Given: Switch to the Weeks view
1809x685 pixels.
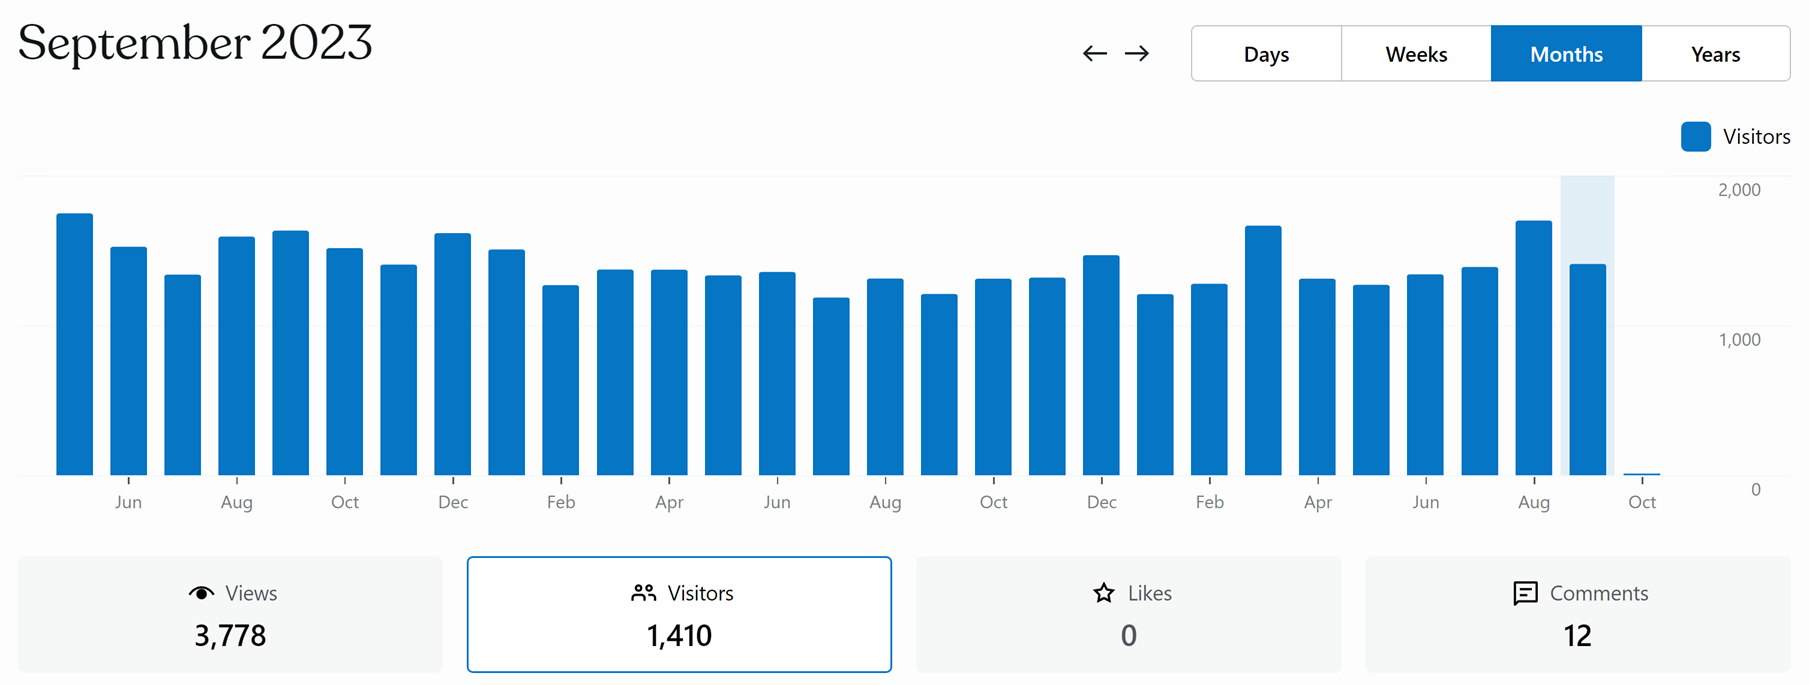Looking at the screenshot, I should (1416, 54).
